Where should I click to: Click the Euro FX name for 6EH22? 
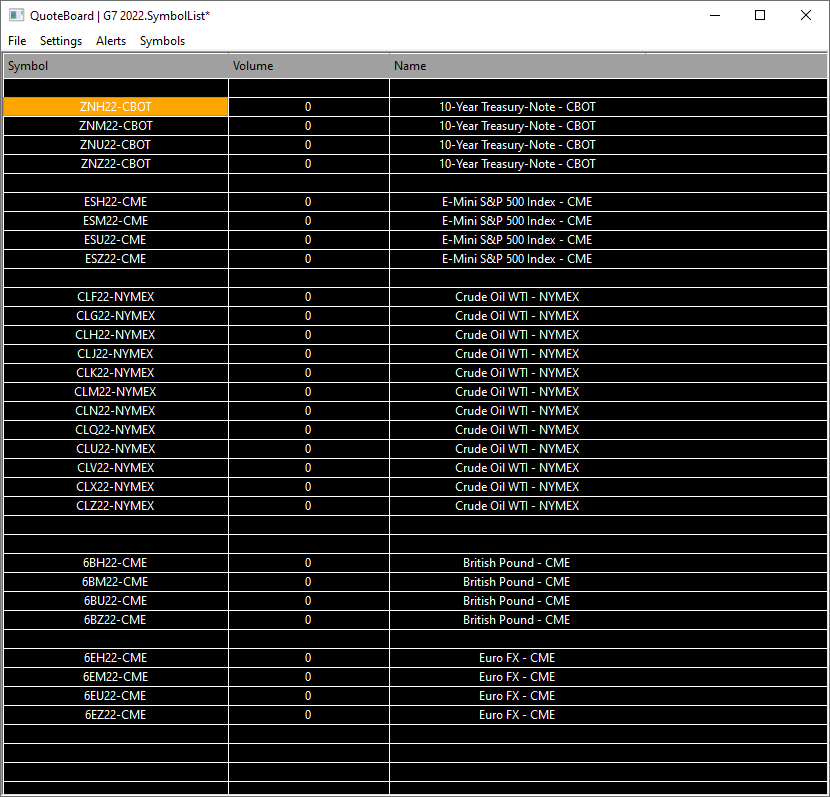[x=517, y=658]
